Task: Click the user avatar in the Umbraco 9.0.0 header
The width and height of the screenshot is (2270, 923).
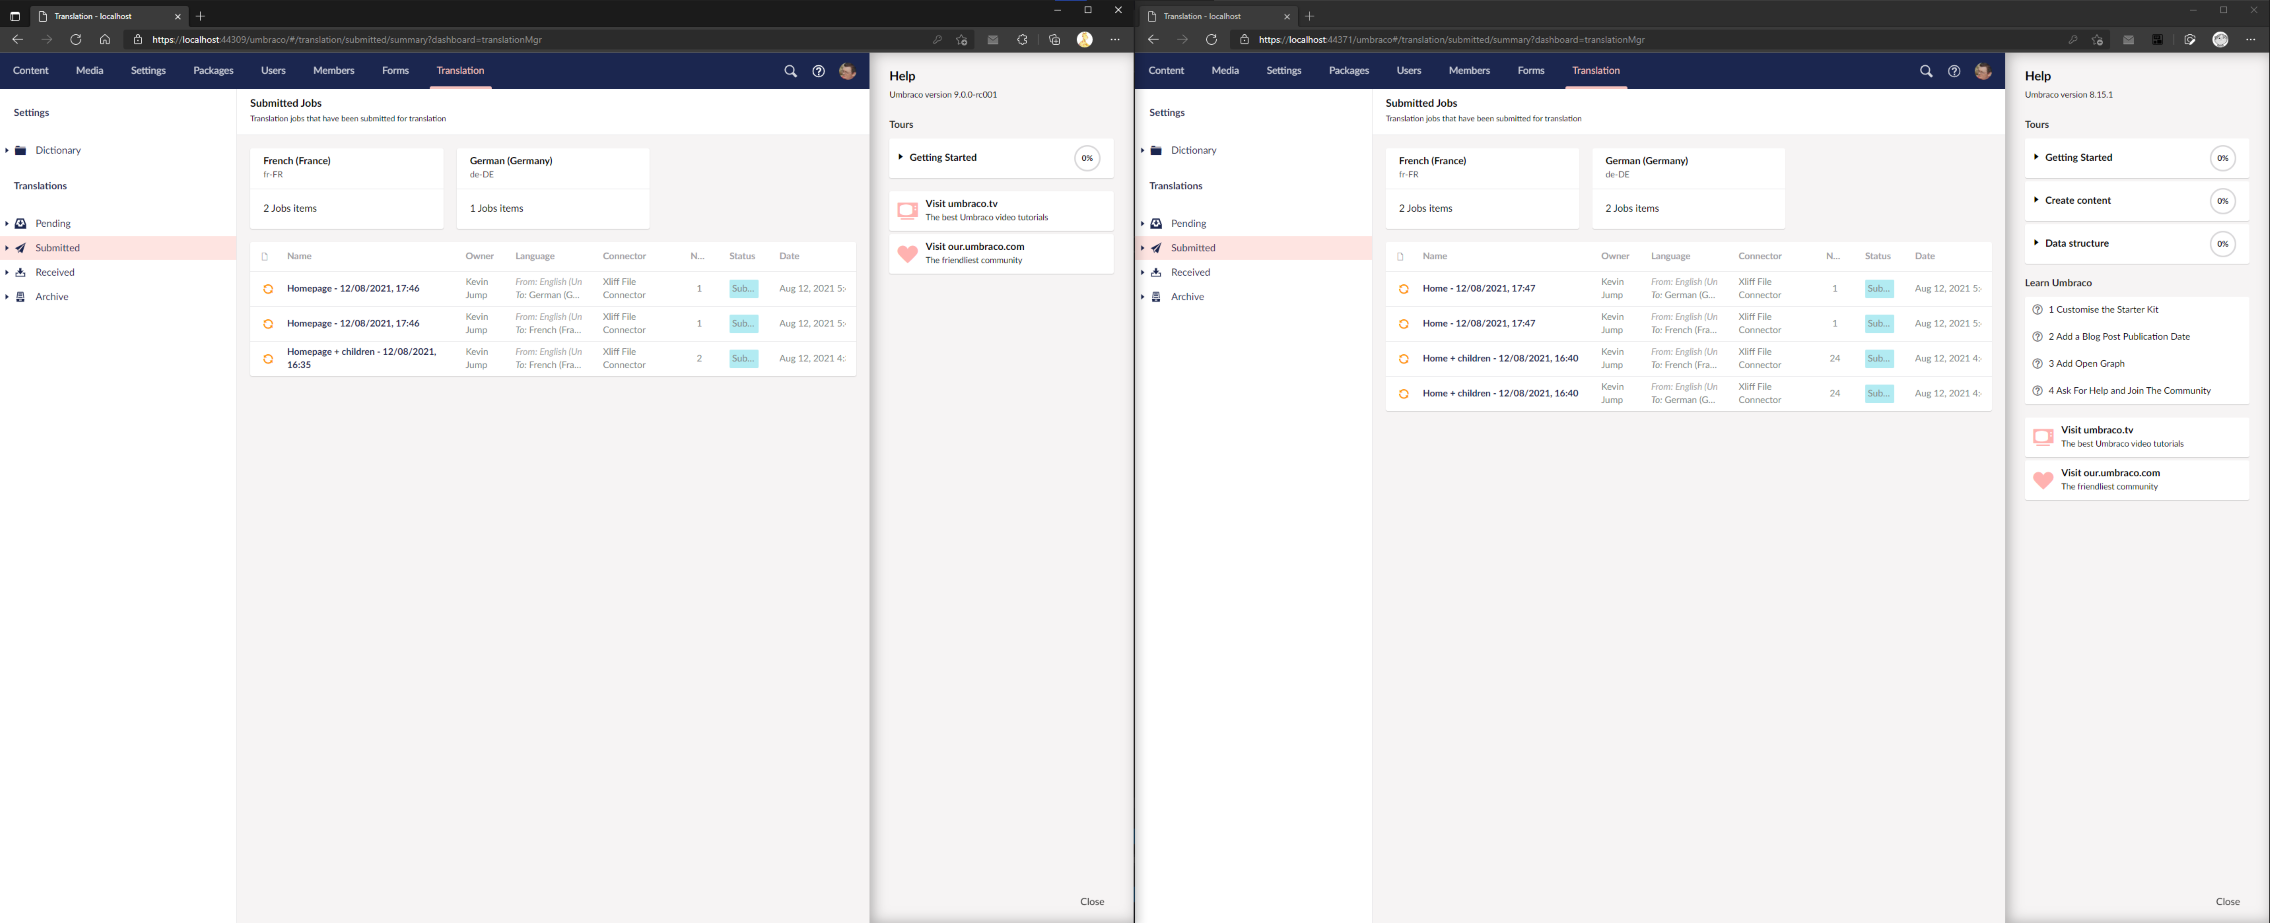Action: (847, 71)
